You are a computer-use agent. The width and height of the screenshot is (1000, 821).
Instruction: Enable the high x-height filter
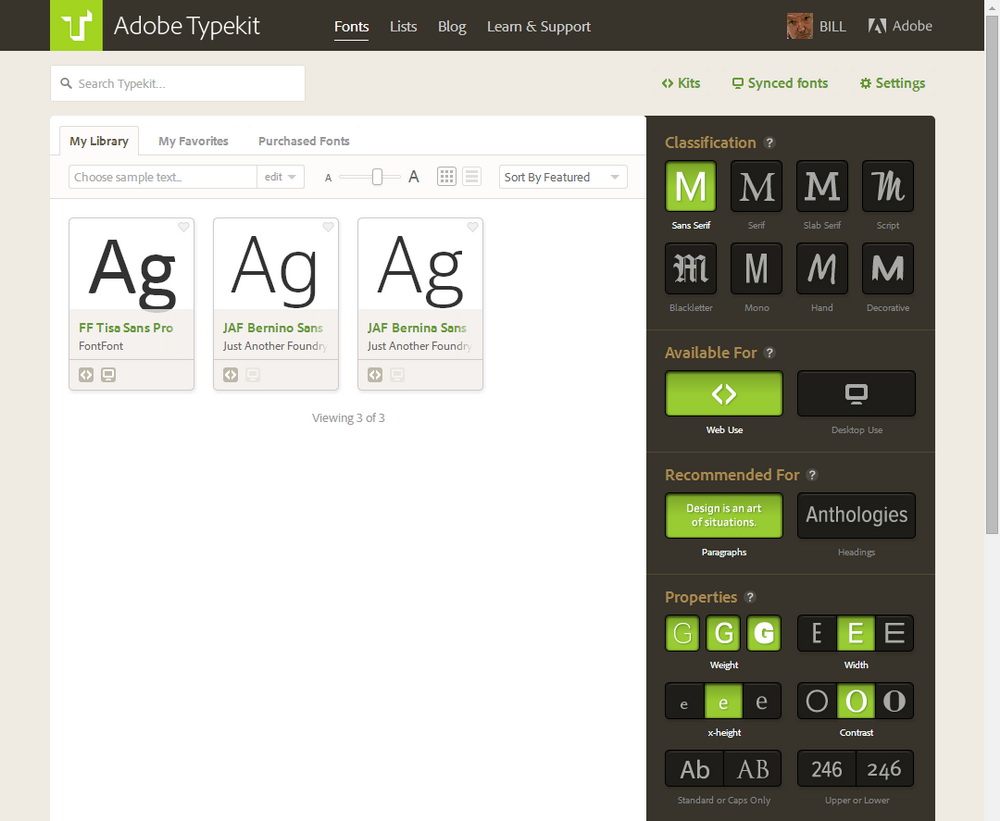point(761,701)
